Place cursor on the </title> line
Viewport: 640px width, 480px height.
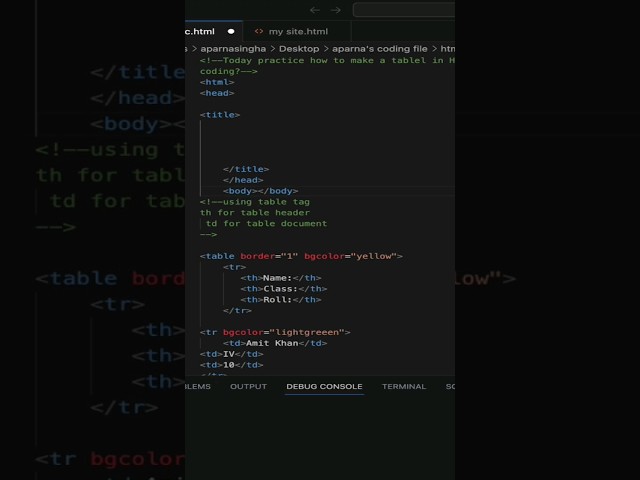point(246,169)
